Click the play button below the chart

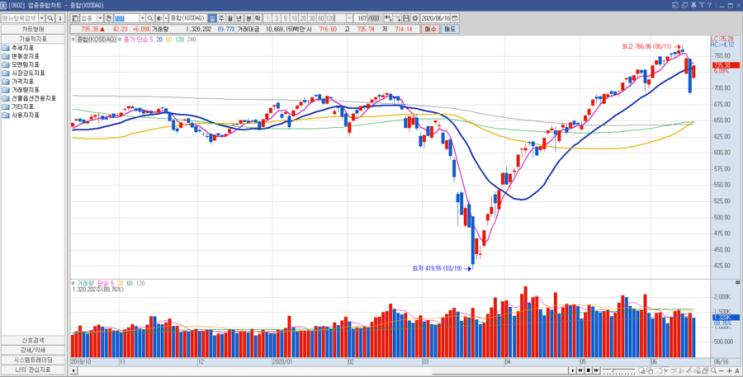click(x=572, y=370)
